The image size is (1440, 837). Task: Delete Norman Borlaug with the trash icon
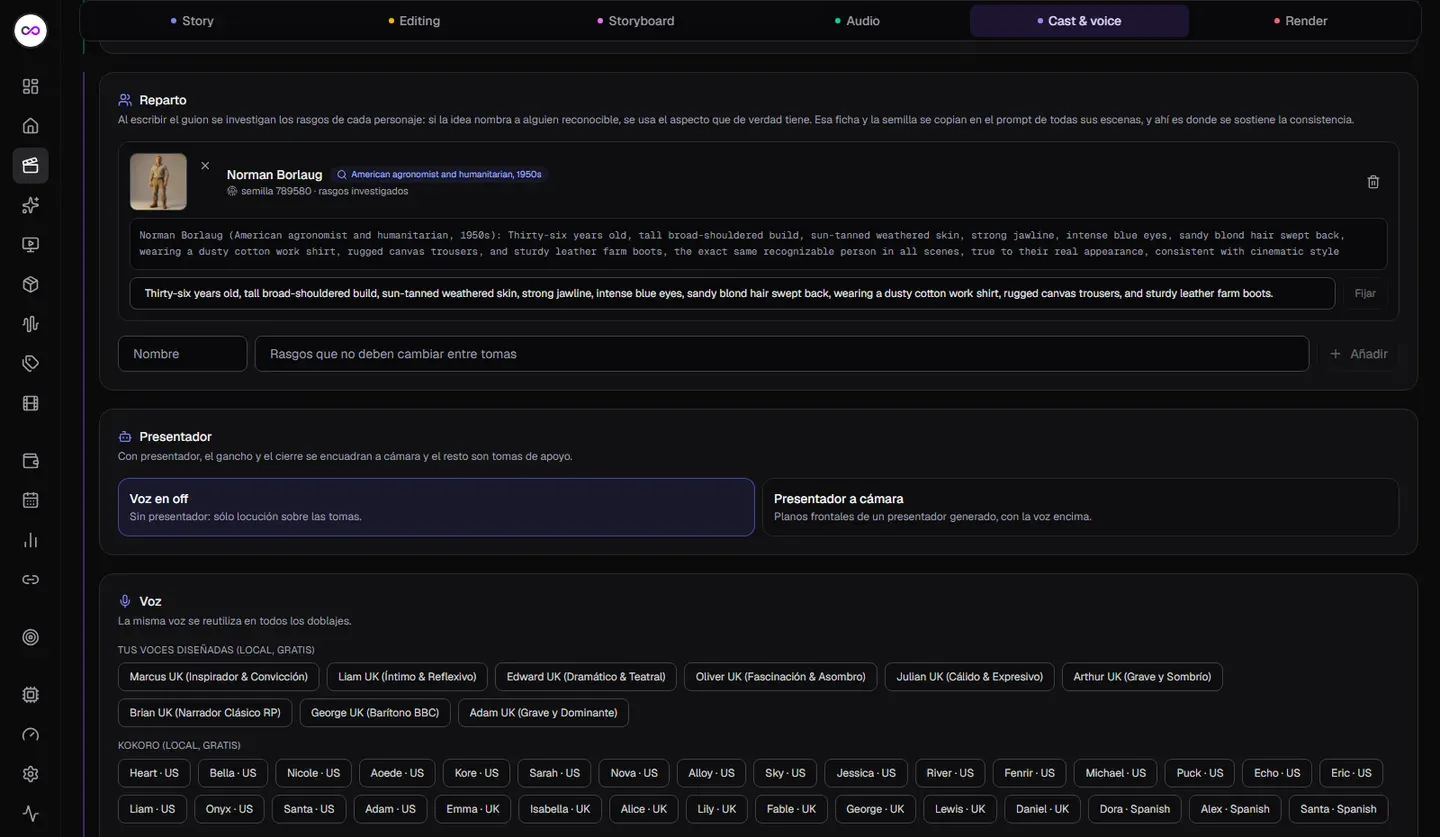pos(1373,182)
